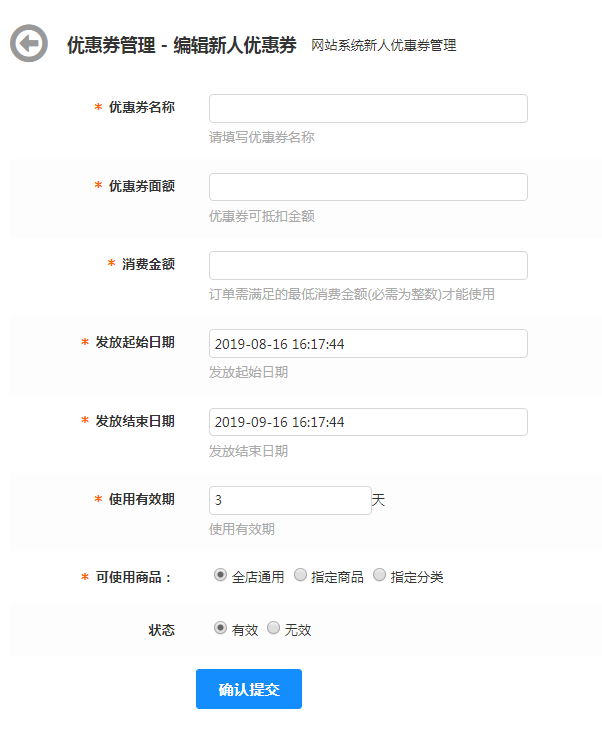Click the minimum order amount hint text

351,294
